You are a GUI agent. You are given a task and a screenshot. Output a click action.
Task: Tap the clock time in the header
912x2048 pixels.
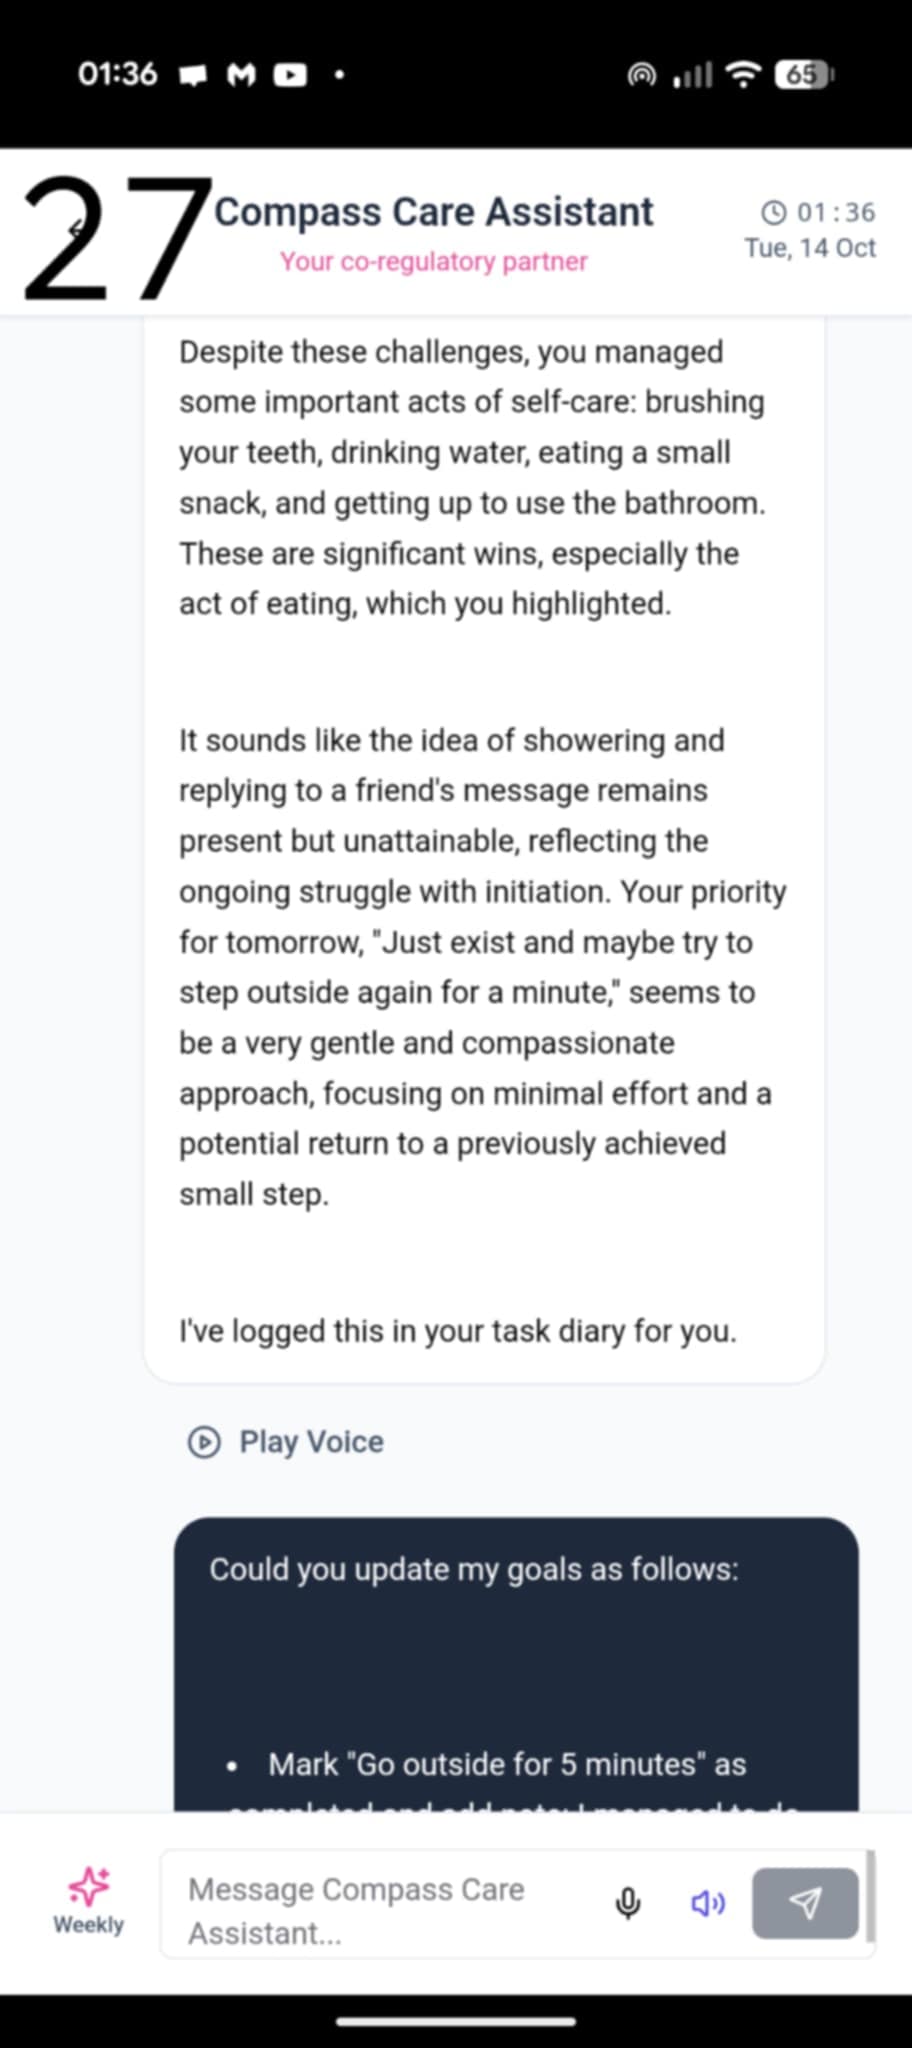point(819,212)
